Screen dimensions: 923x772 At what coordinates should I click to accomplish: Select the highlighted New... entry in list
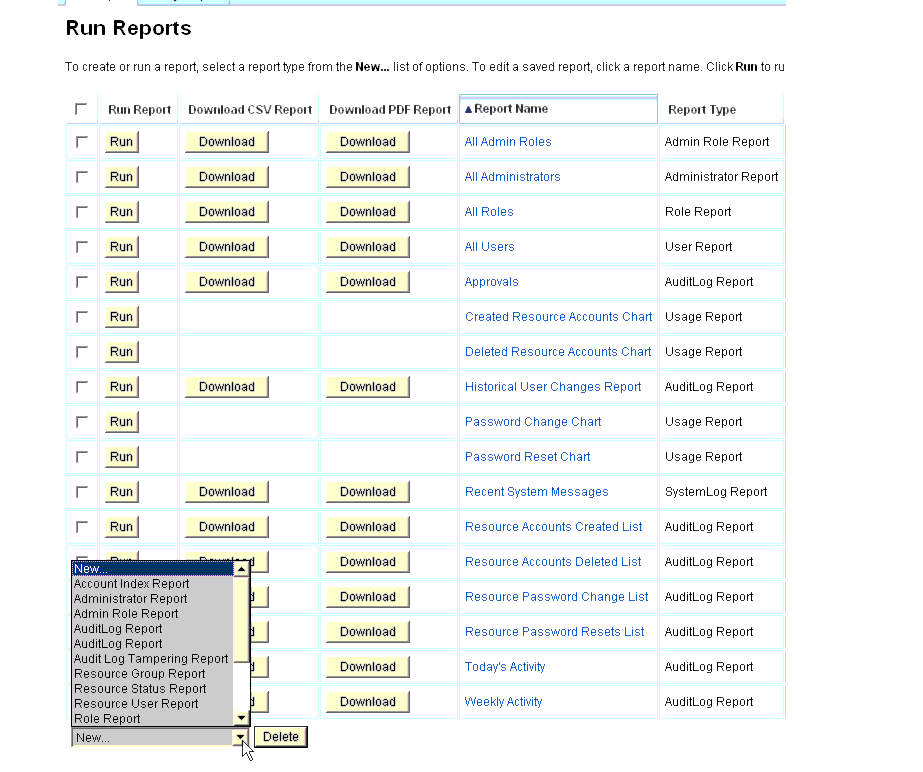153,569
